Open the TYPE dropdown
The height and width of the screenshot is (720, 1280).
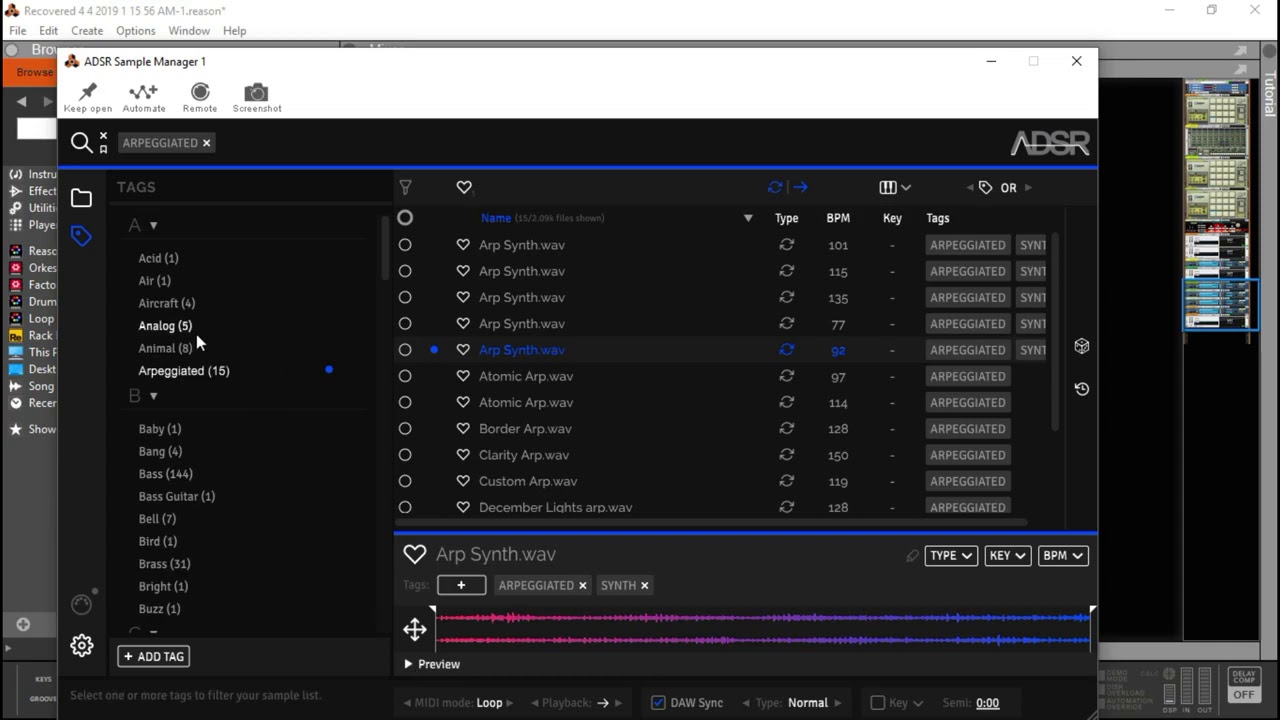(950, 556)
